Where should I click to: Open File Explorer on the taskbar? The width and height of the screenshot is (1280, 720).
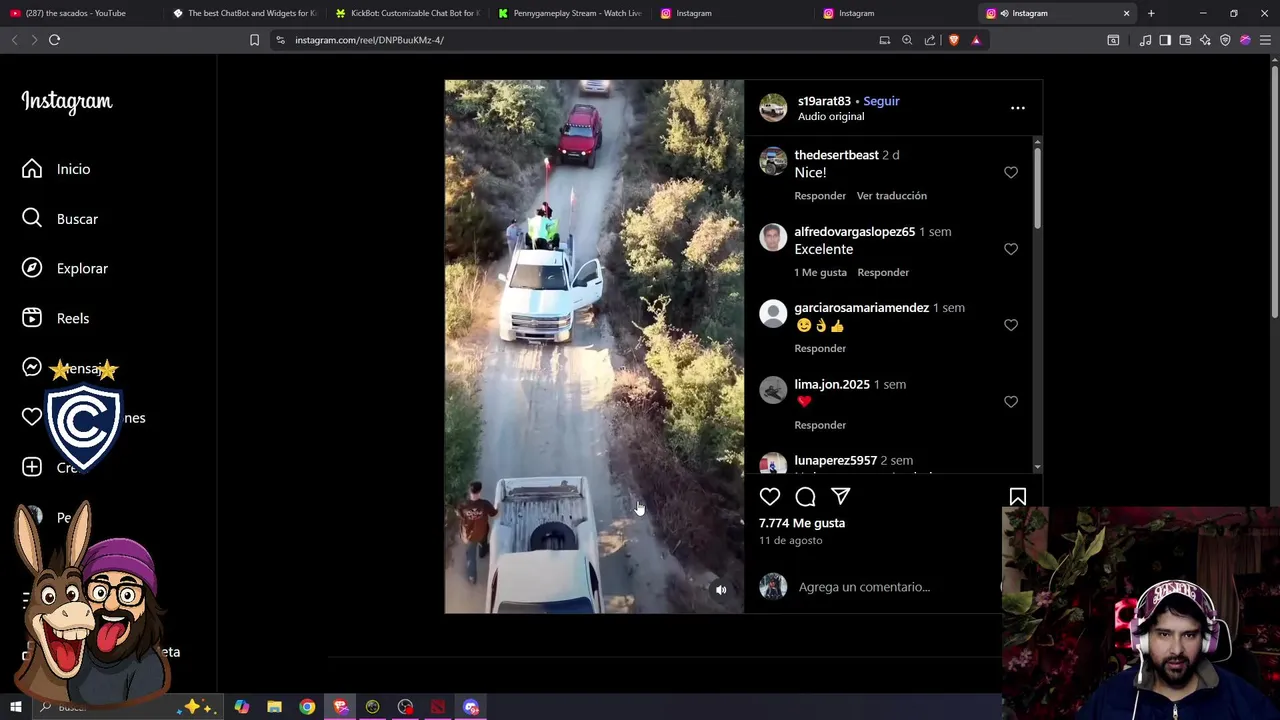click(x=274, y=707)
